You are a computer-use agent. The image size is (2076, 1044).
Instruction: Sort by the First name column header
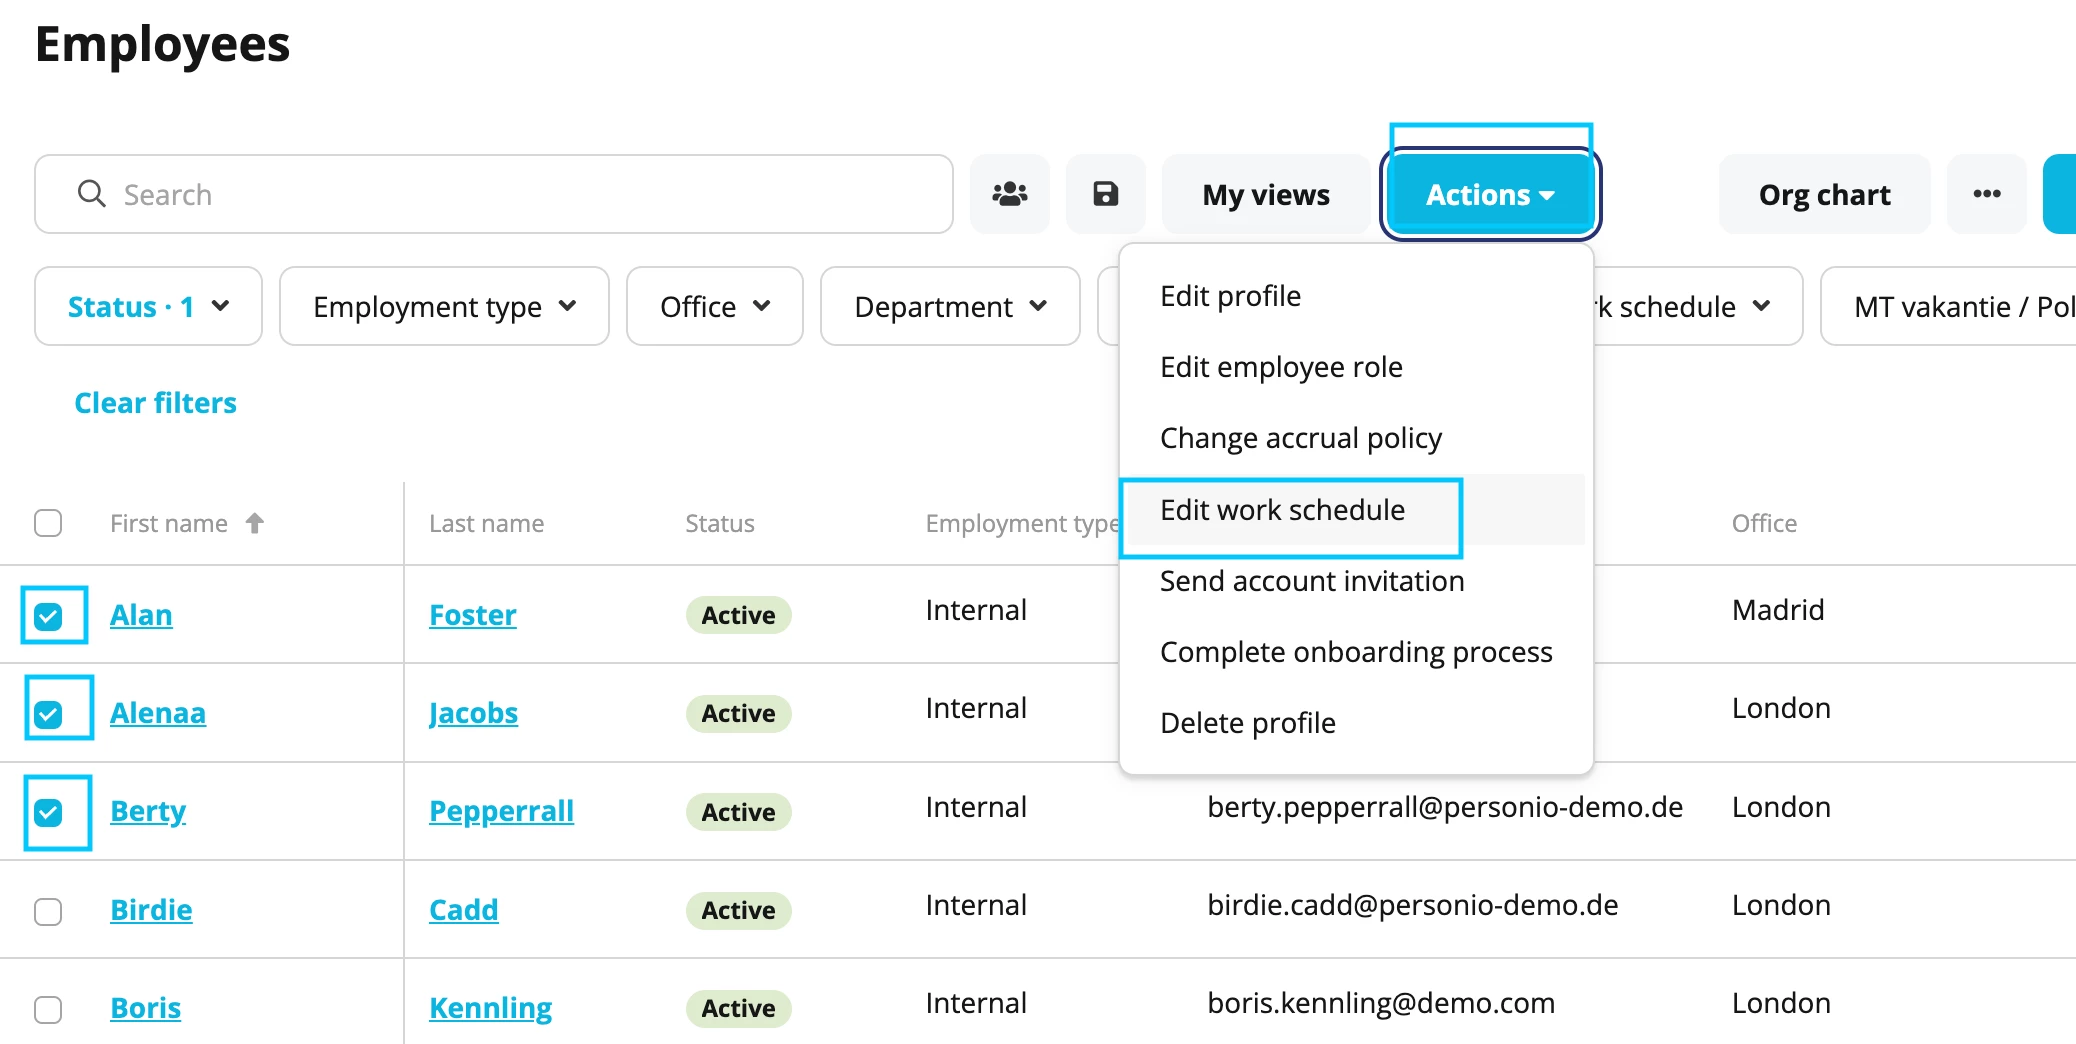[169, 523]
